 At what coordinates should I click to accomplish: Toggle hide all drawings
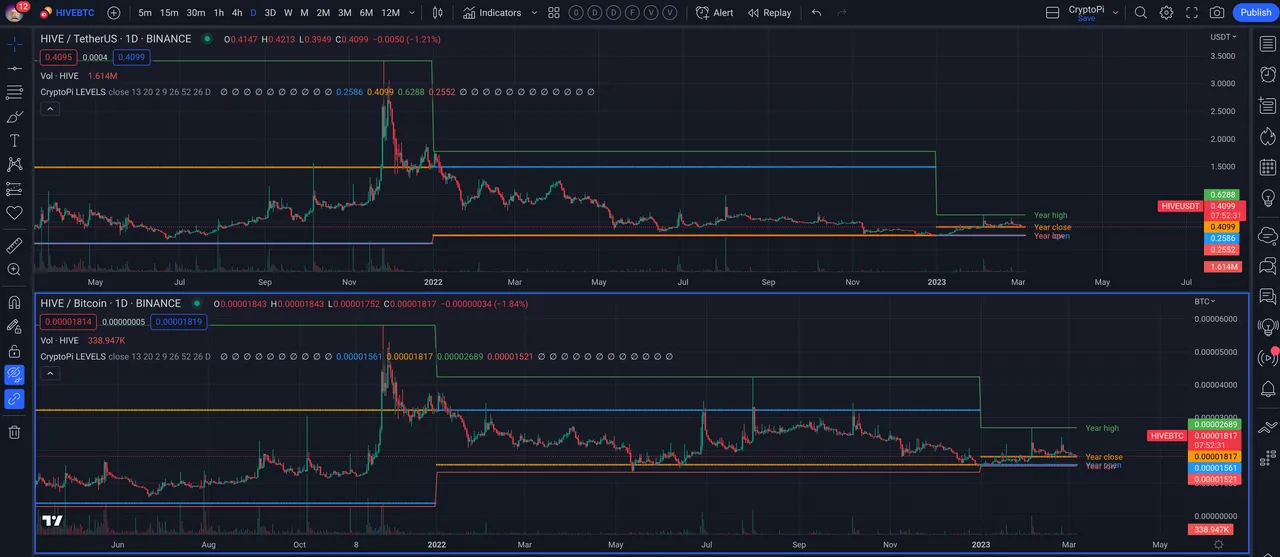(14, 375)
